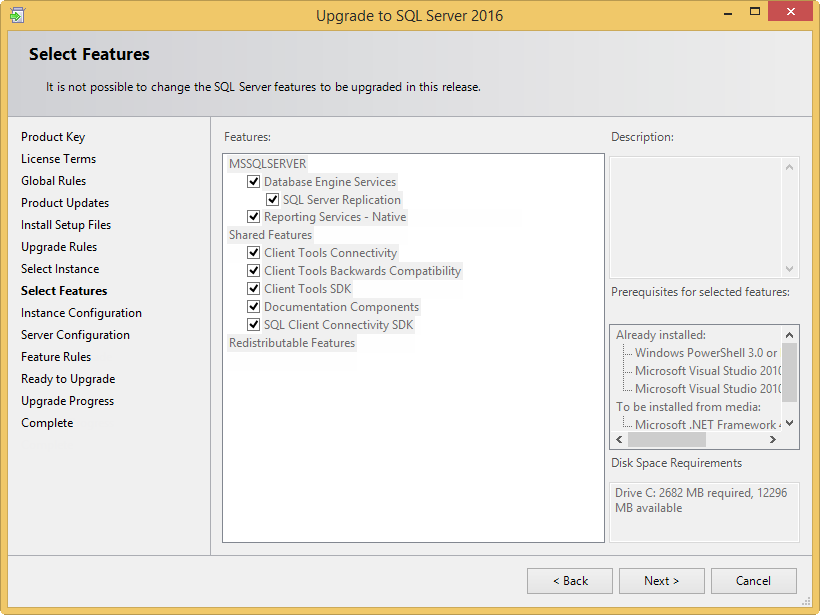Select the Redistributable Features tree node
Screen dimensions: 820x615
292,343
